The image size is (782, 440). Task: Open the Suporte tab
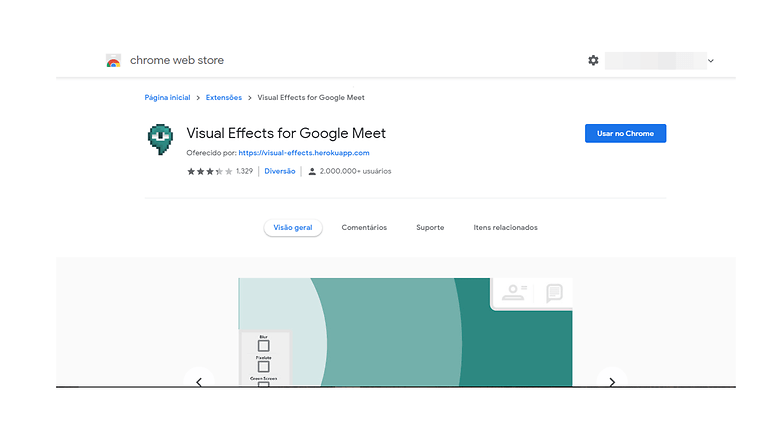pyautogui.click(x=430, y=227)
